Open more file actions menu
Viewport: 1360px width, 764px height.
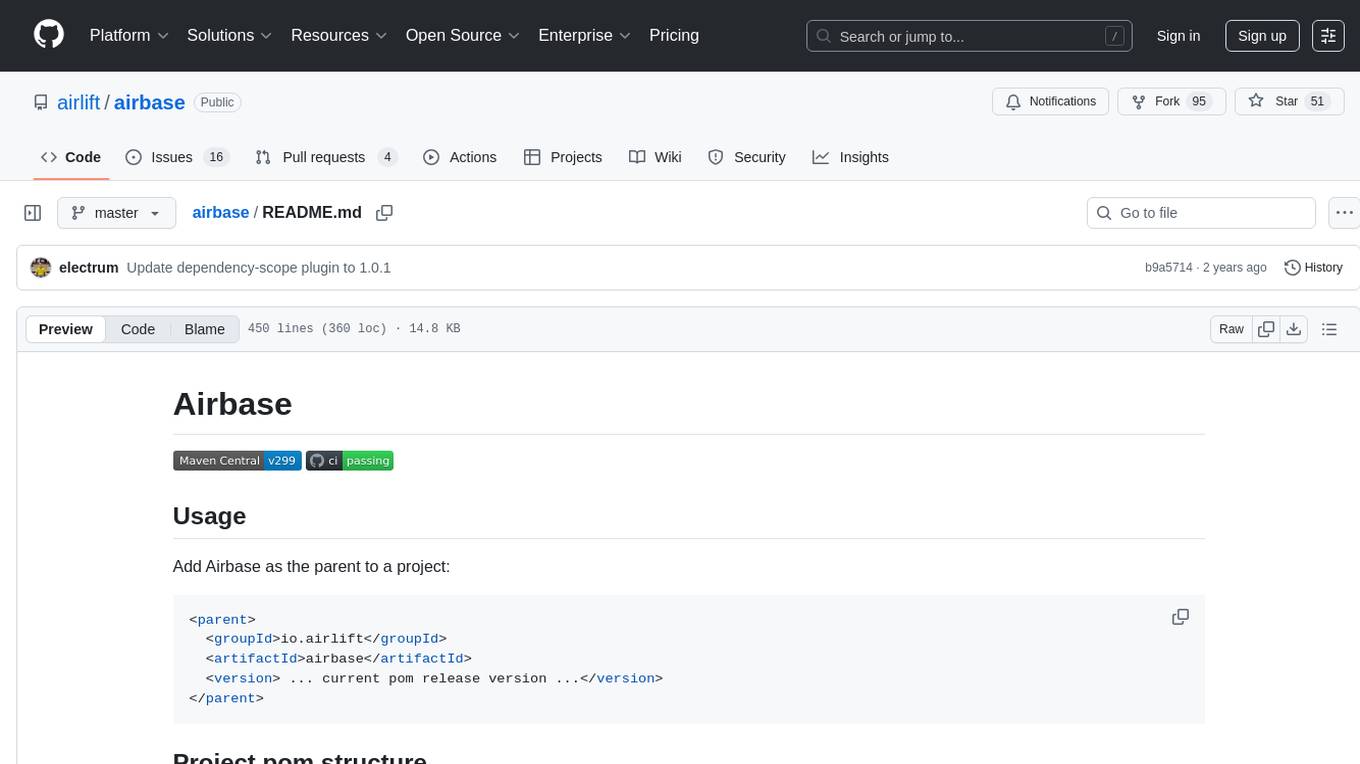tap(1344, 213)
